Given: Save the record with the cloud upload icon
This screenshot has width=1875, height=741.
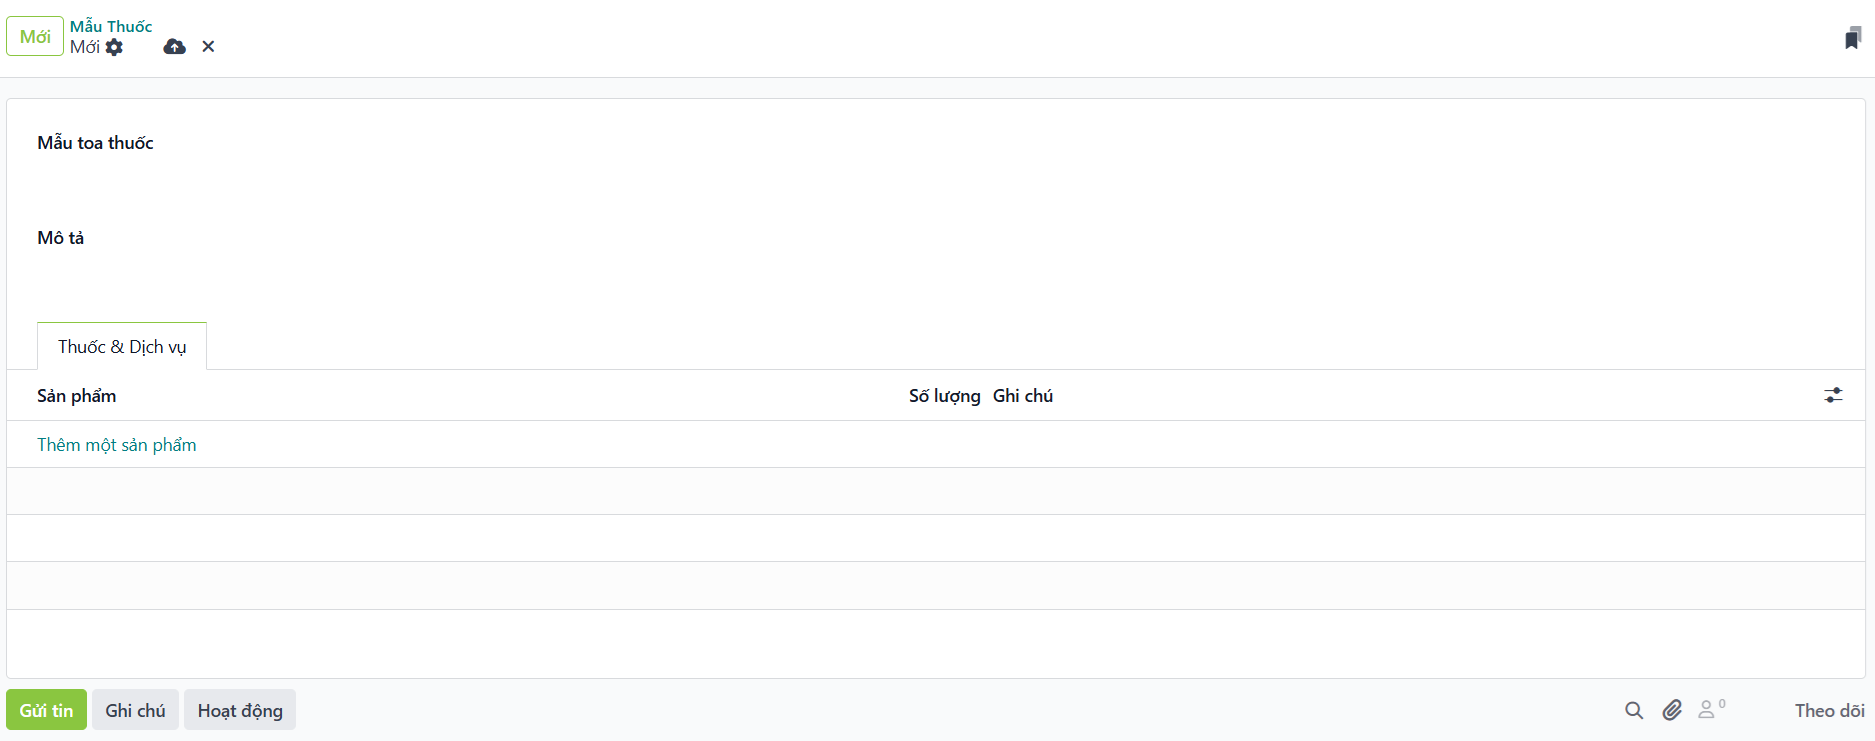Looking at the screenshot, I should tap(175, 47).
